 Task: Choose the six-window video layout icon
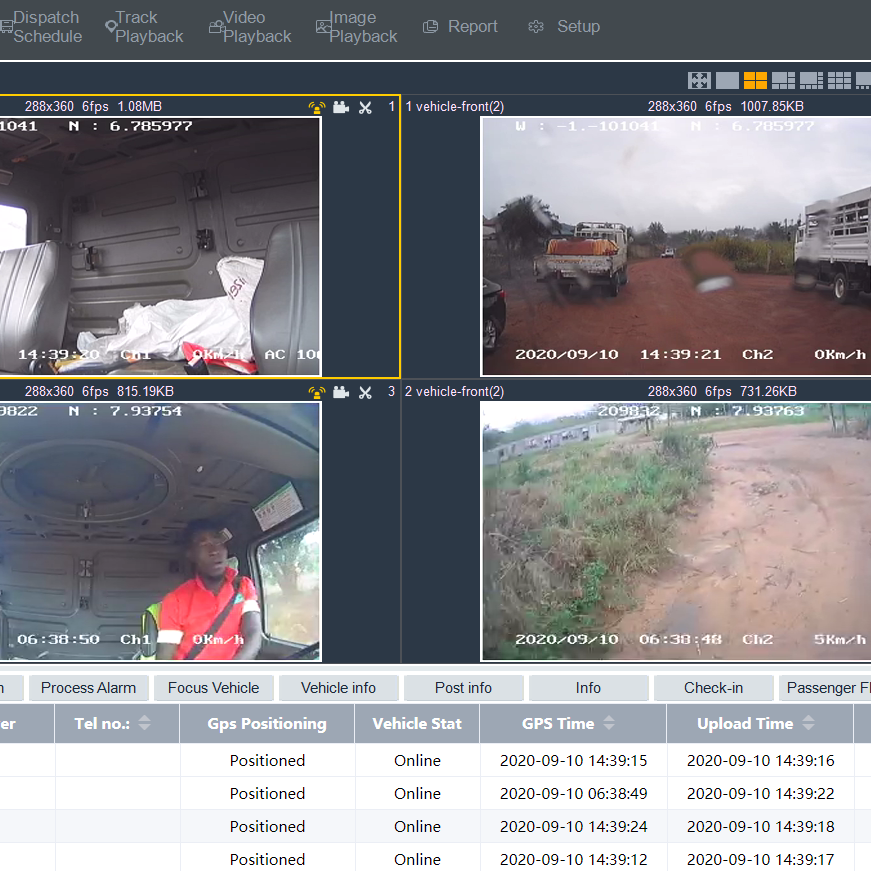pyautogui.click(x=783, y=81)
